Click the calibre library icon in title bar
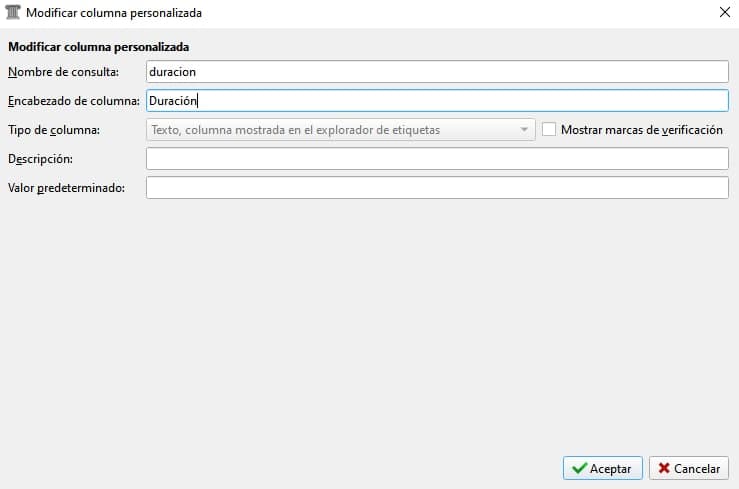 pyautogui.click(x=13, y=13)
